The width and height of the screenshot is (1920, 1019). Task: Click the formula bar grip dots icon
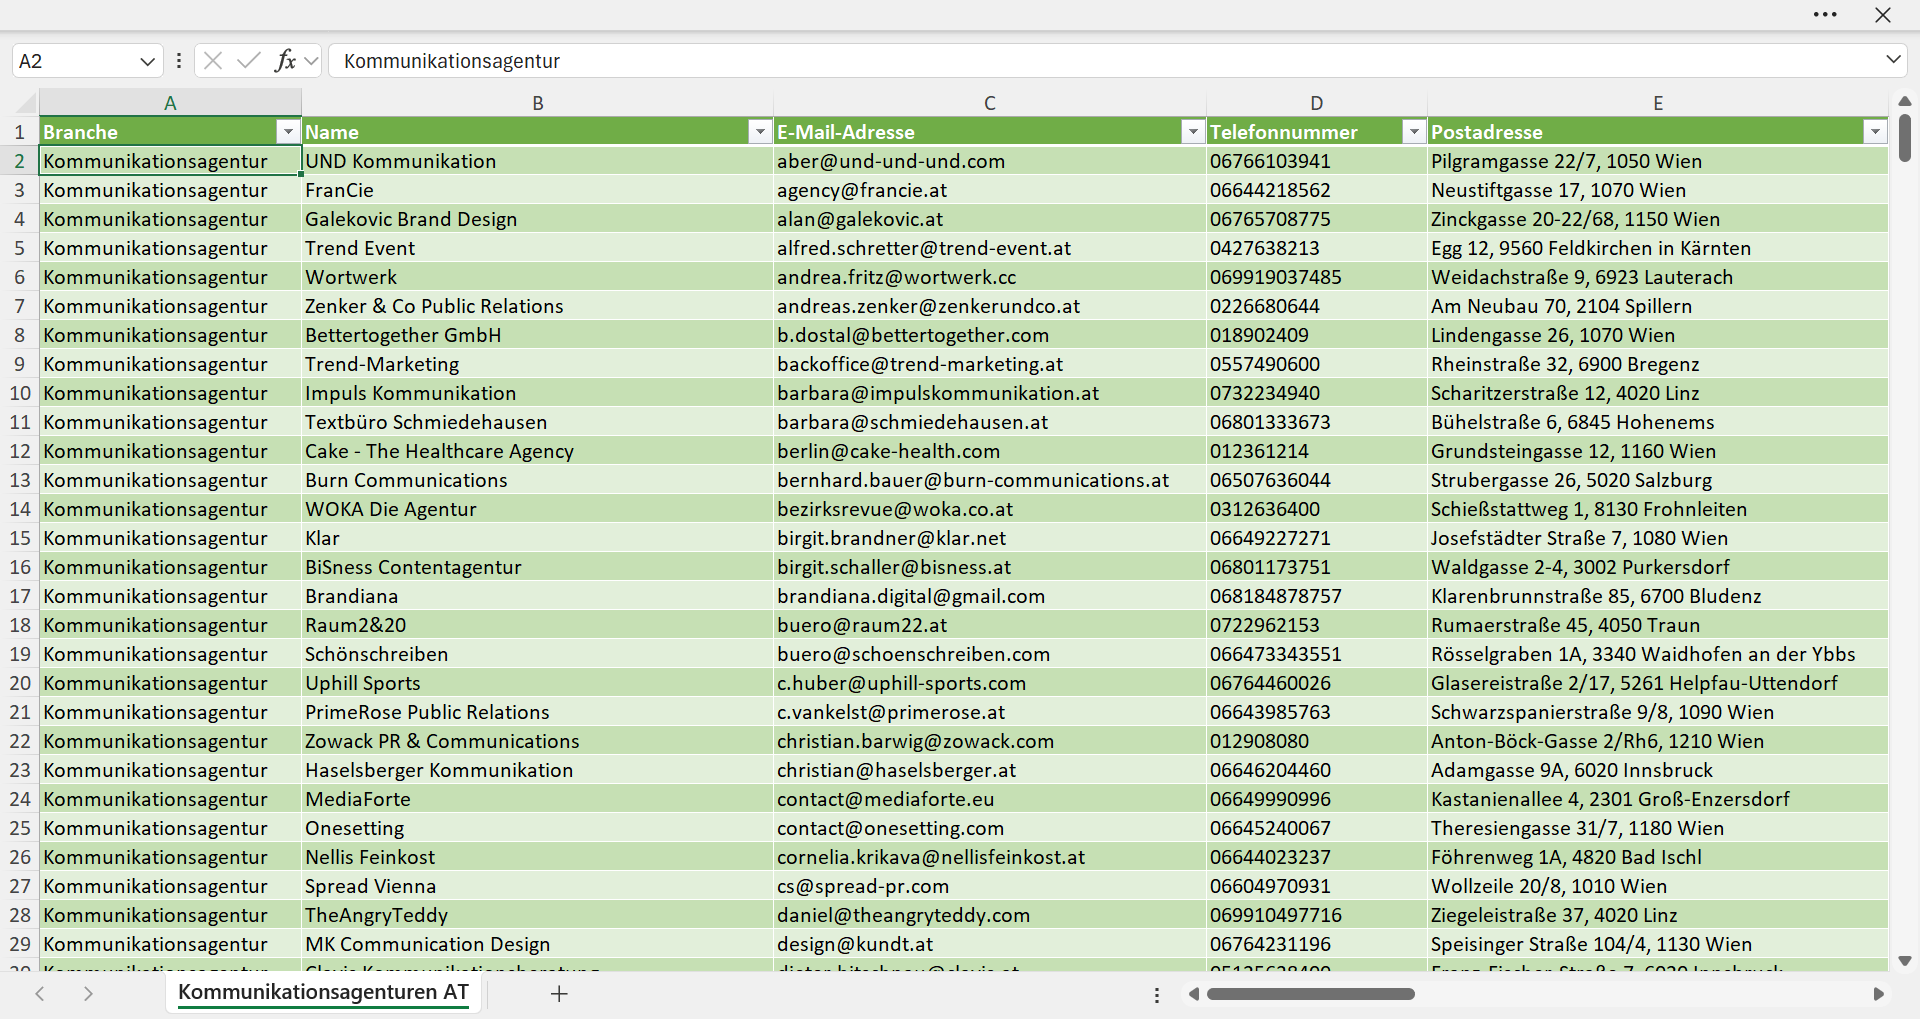tap(179, 61)
